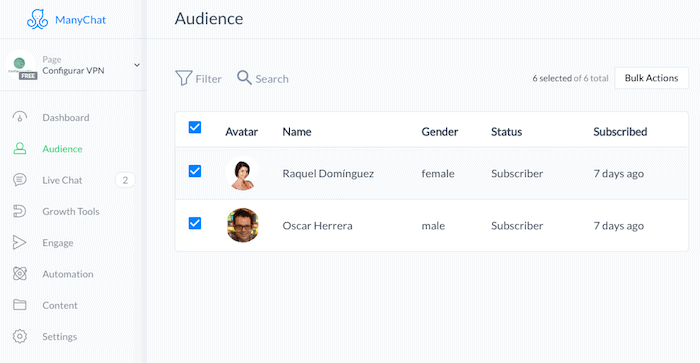
Task: Click the ManyChat brand name link
Action: point(80,20)
